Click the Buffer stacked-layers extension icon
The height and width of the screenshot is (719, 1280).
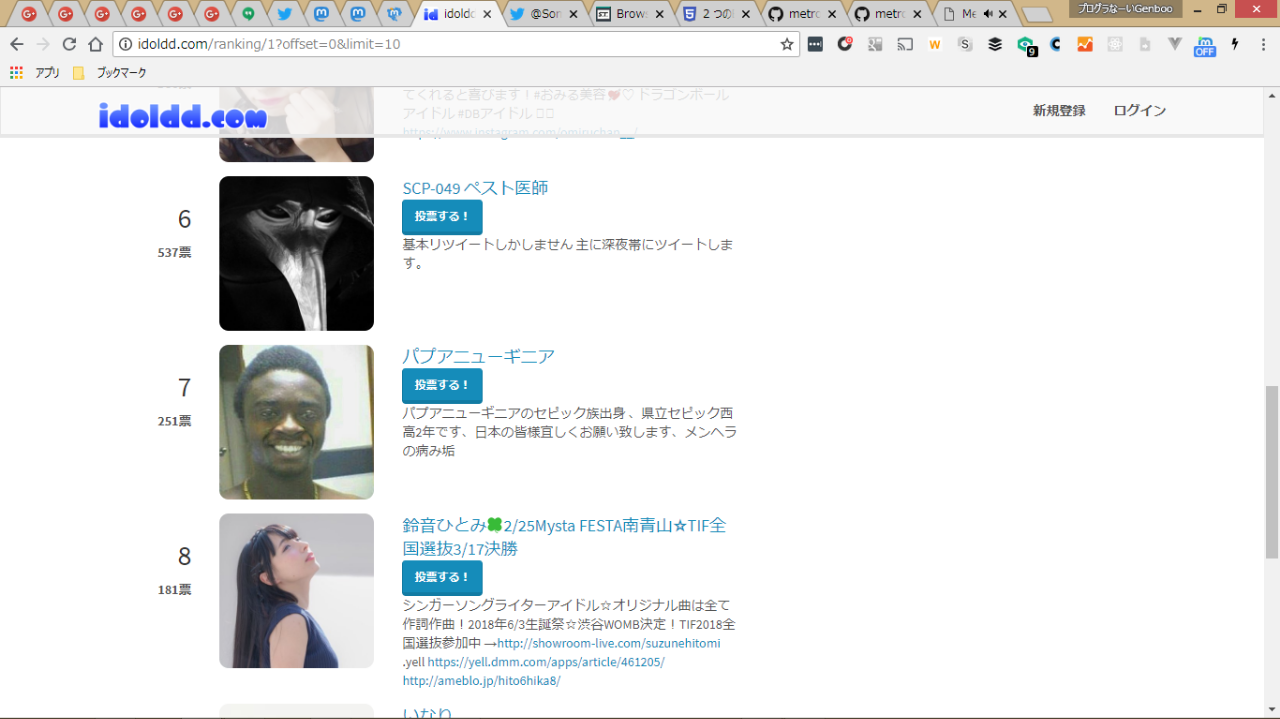[995, 44]
